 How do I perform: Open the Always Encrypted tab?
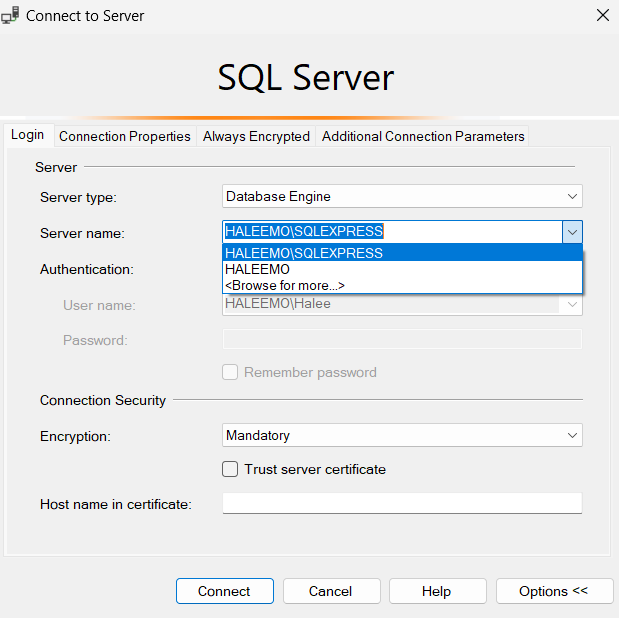256,136
